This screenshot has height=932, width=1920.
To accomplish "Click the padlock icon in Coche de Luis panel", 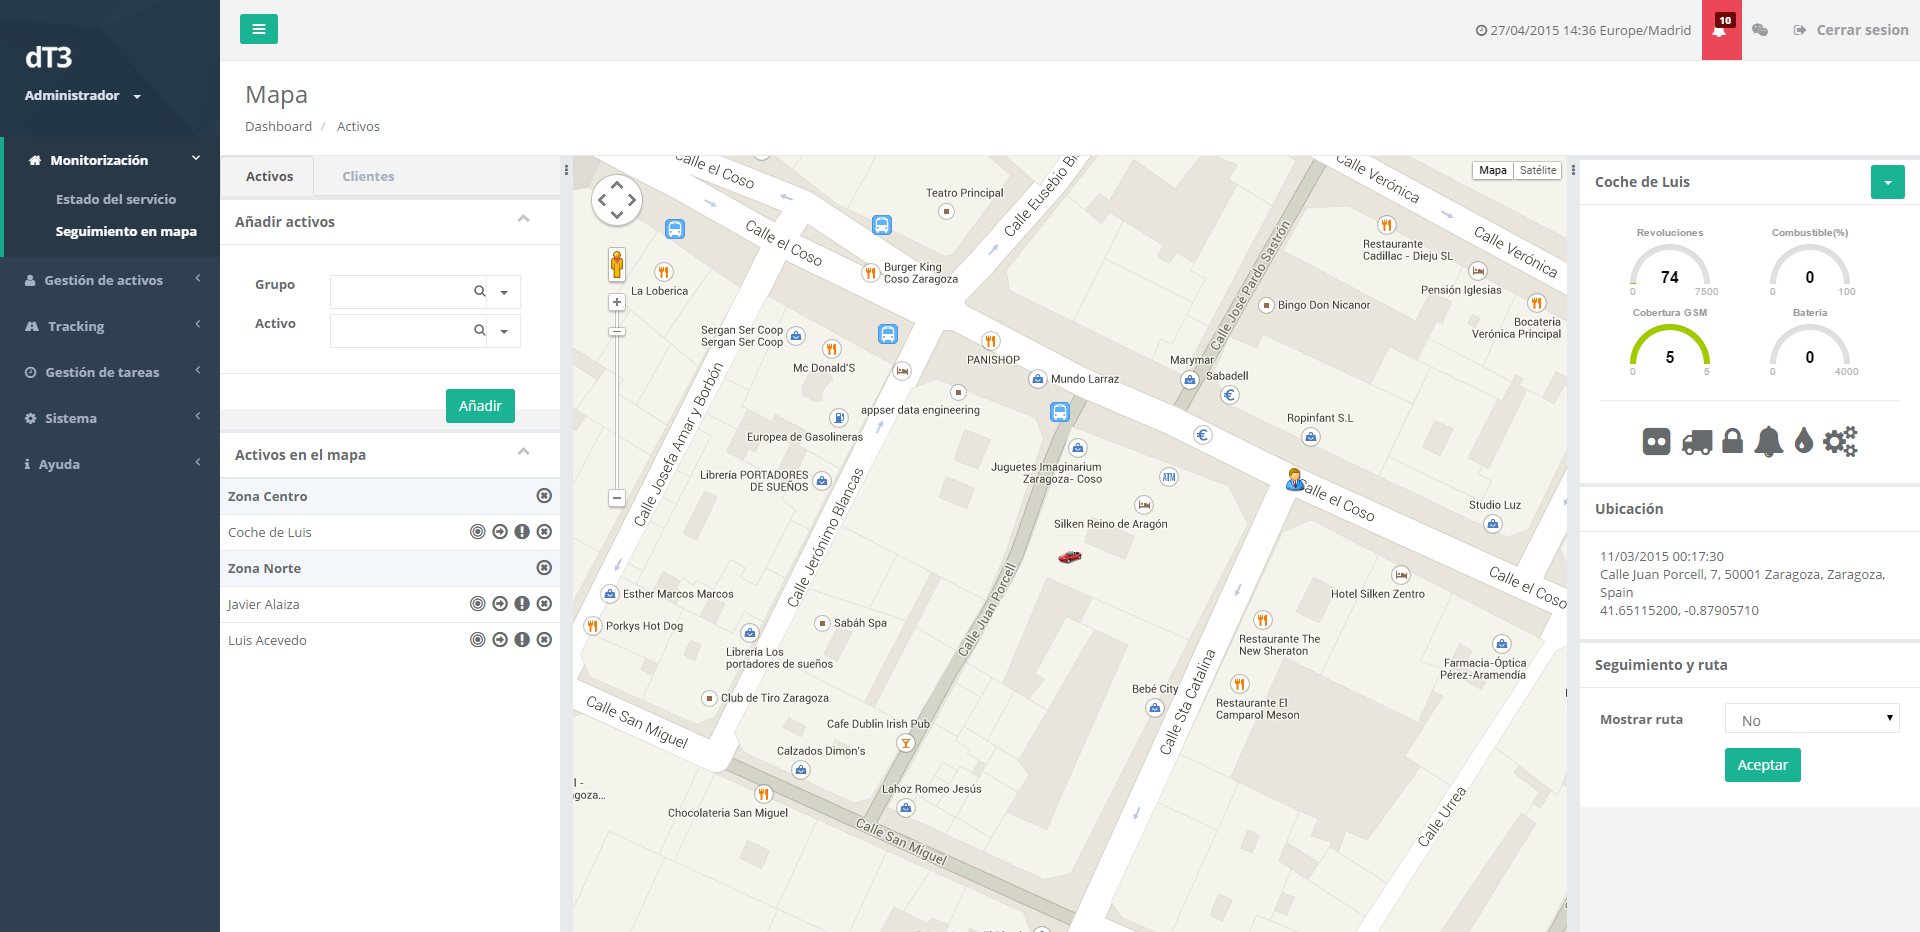I will [x=1733, y=441].
